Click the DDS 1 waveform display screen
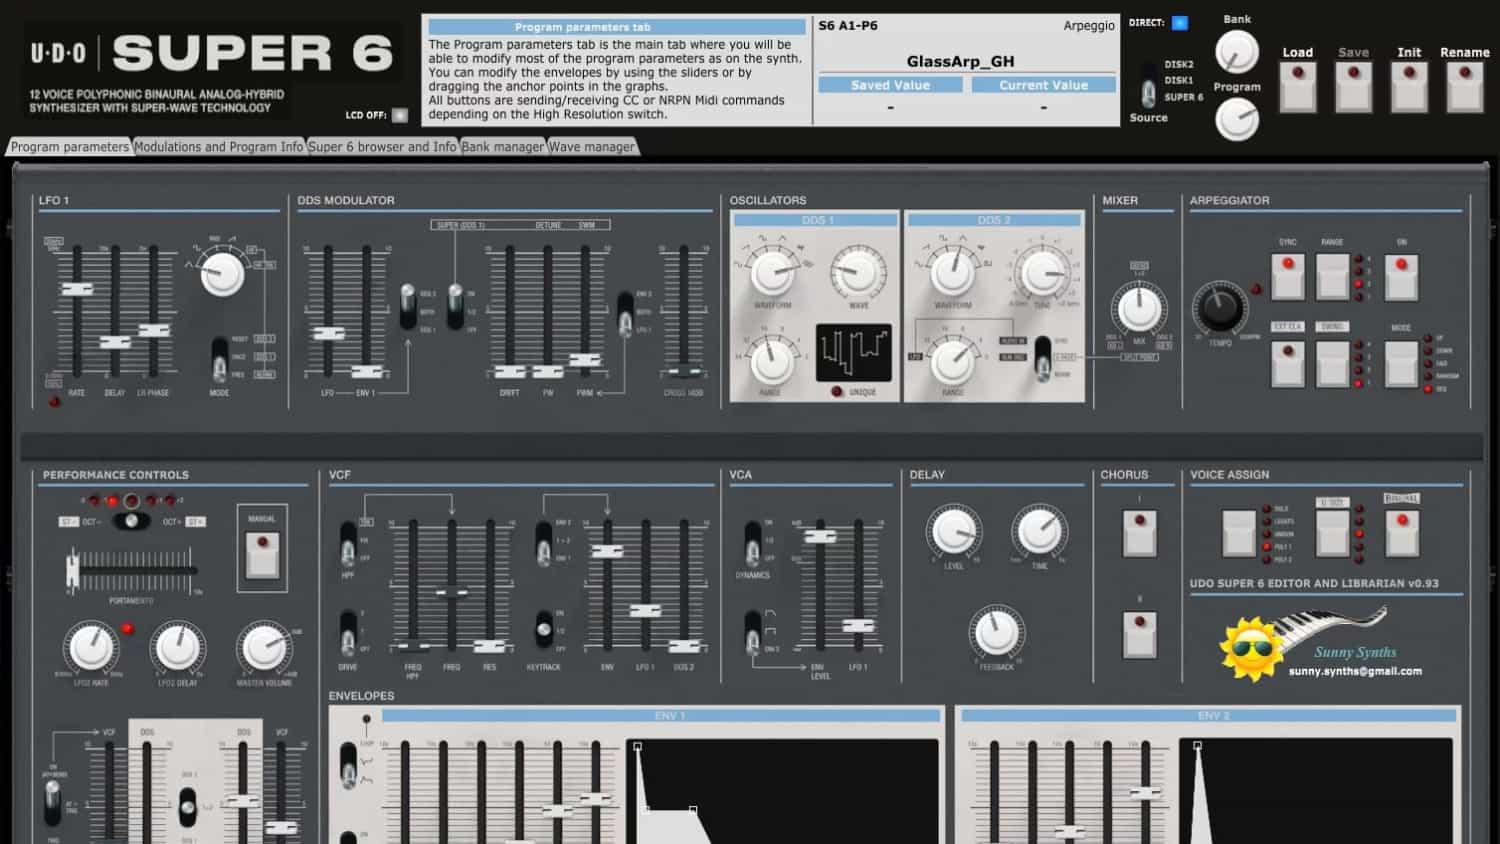 (x=853, y=352)
